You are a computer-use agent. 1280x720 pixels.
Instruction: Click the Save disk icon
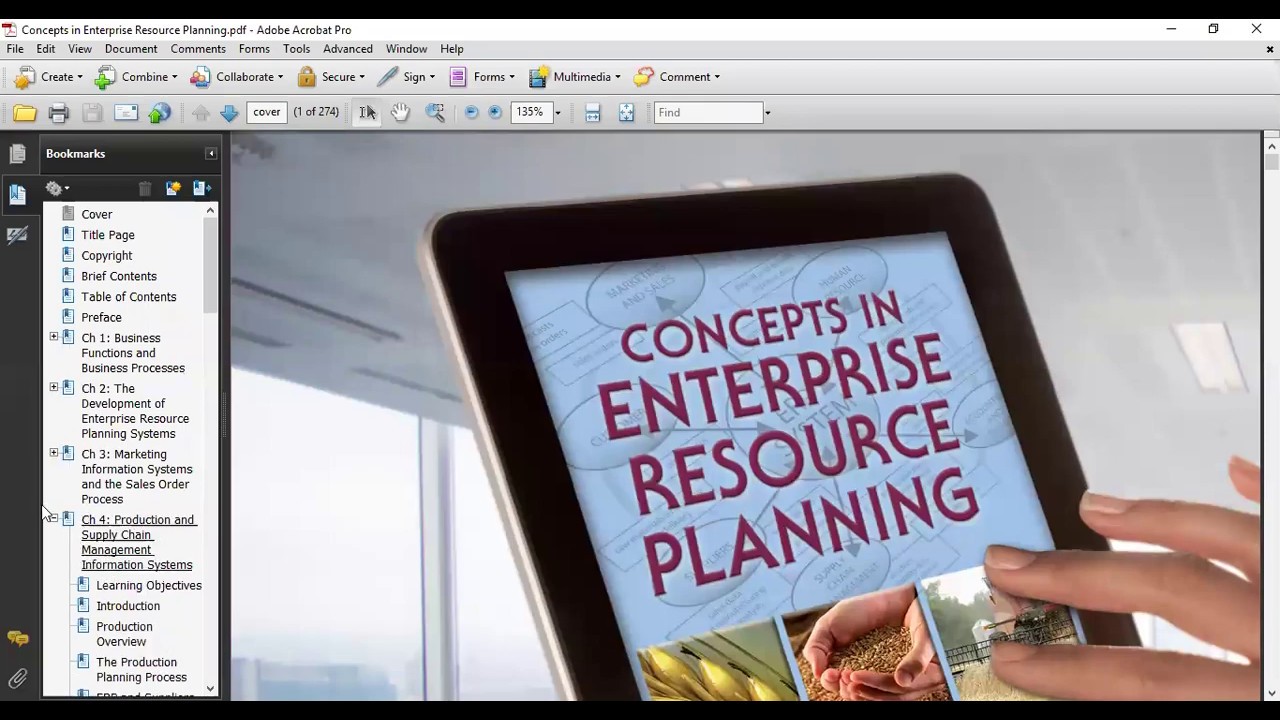coord(92,113)
